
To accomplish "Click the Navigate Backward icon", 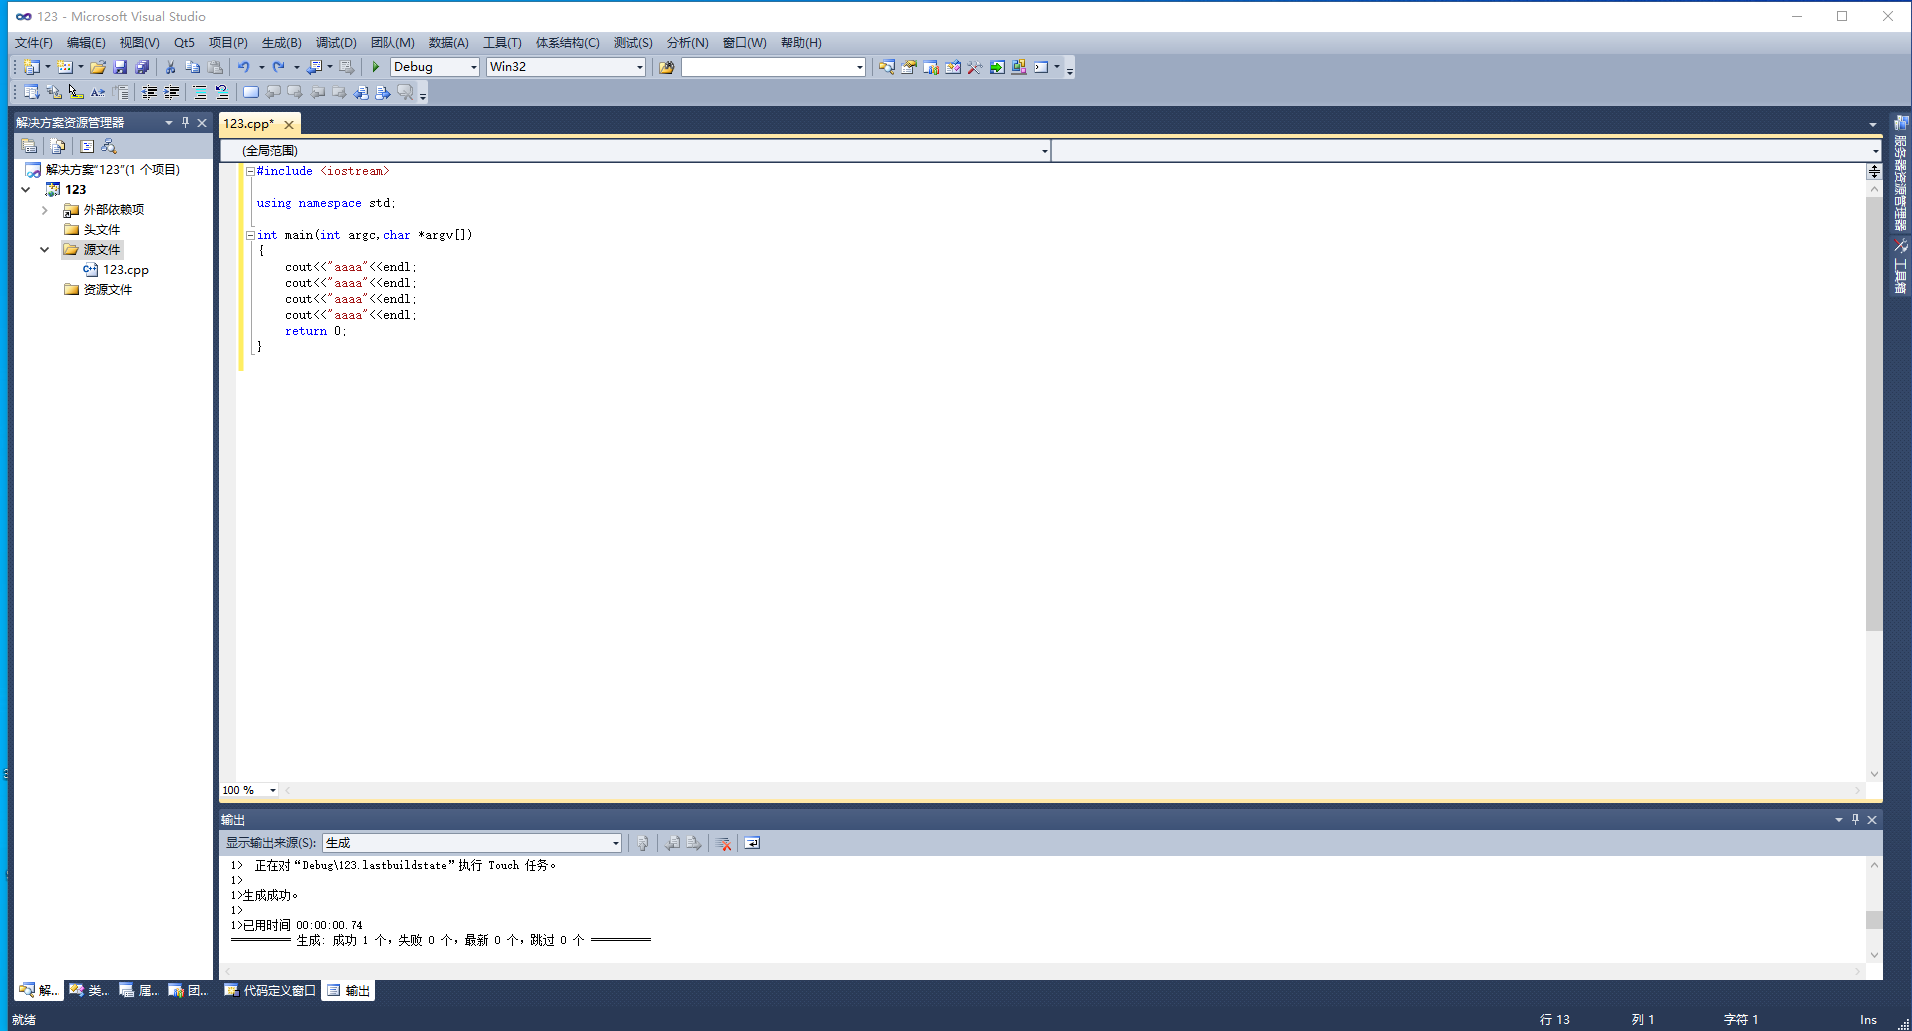I will click(314, 67).
